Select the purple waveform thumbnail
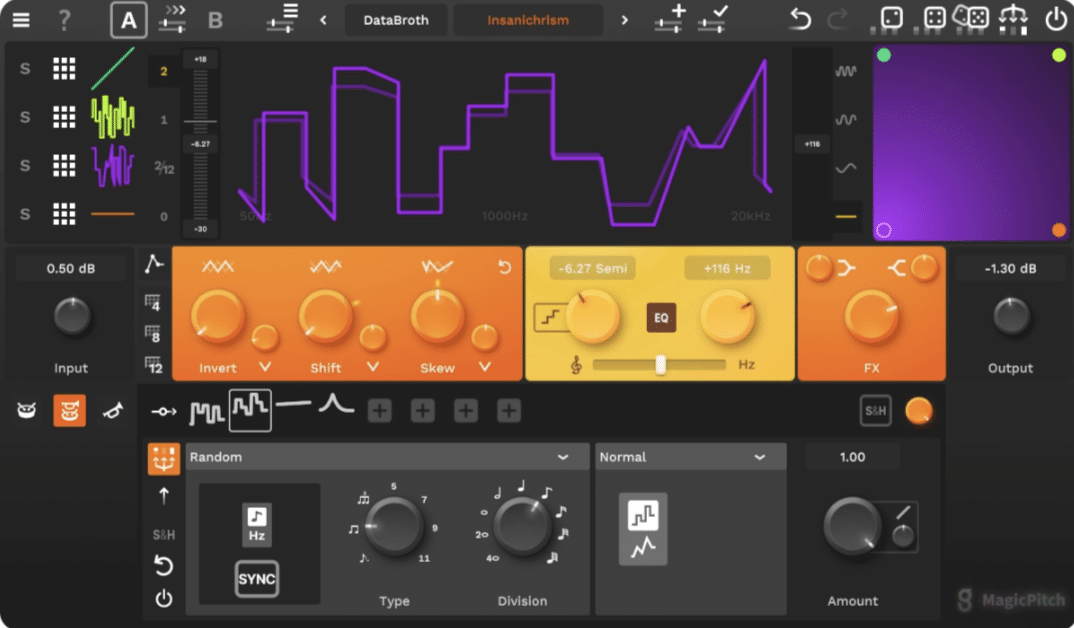 point(113,166)
